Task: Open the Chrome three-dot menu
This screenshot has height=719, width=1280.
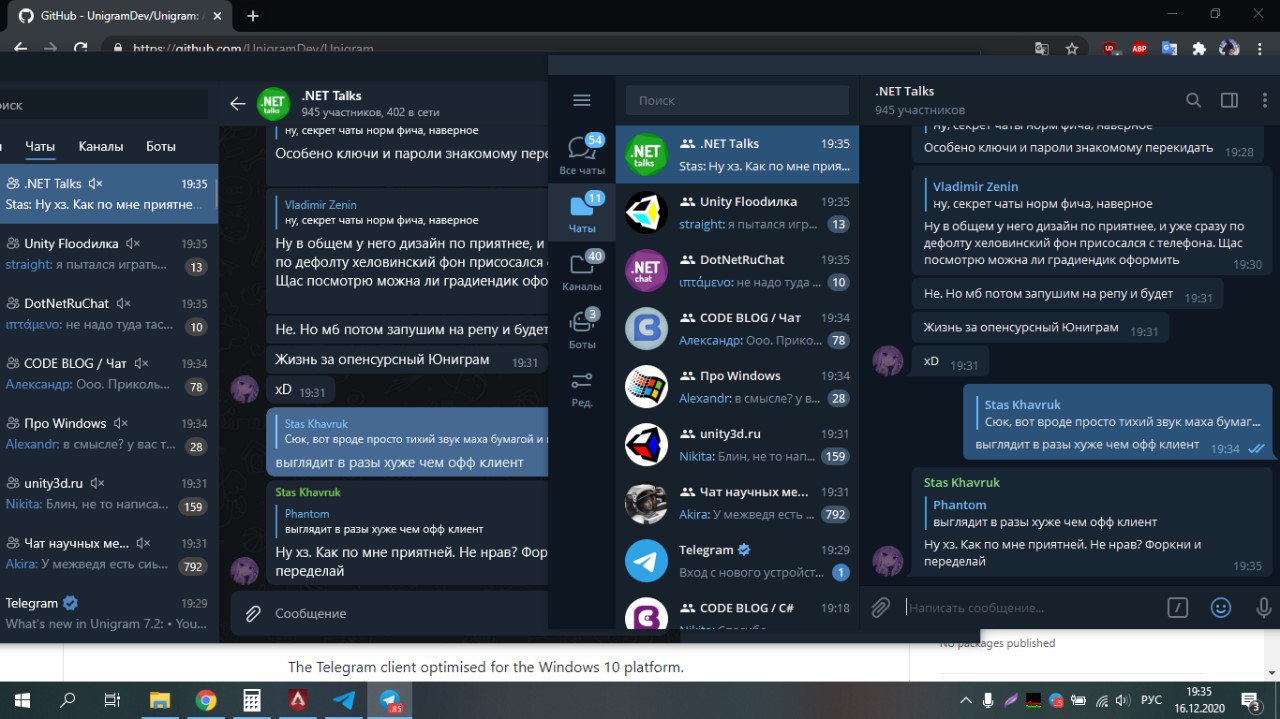Action: click(x=1262, y=48)
